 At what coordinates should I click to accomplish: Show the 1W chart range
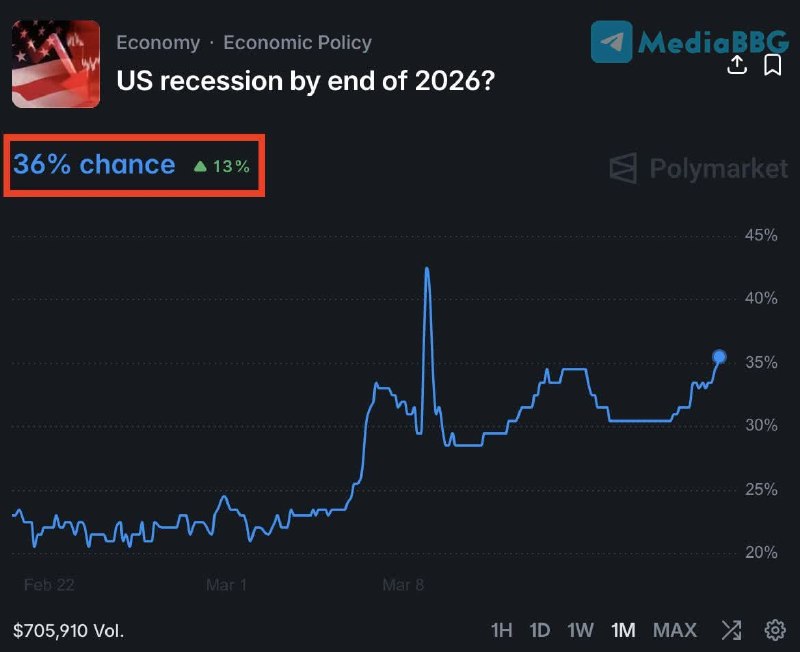click(580, 630)
